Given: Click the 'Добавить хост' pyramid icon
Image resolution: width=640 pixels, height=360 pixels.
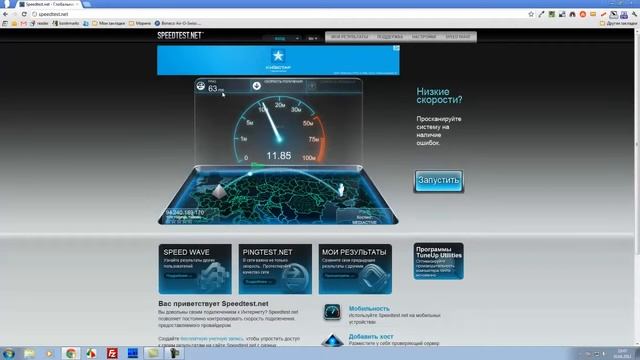Looking at the screenshot, I should [x=332, y=340].
